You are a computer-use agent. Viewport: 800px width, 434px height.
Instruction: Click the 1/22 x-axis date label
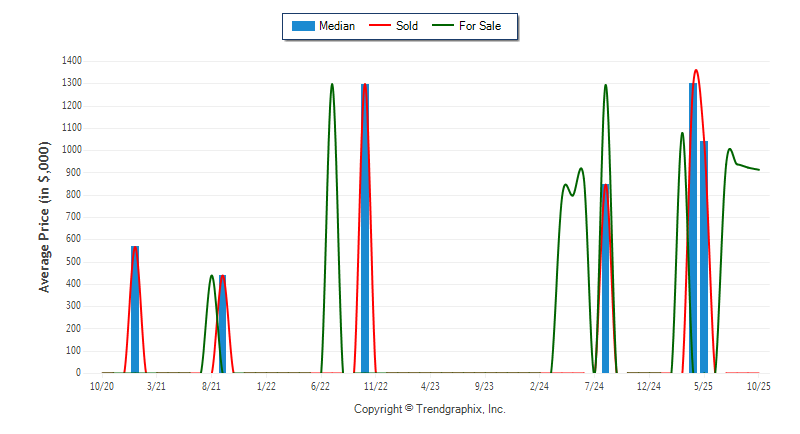point(266,386)
